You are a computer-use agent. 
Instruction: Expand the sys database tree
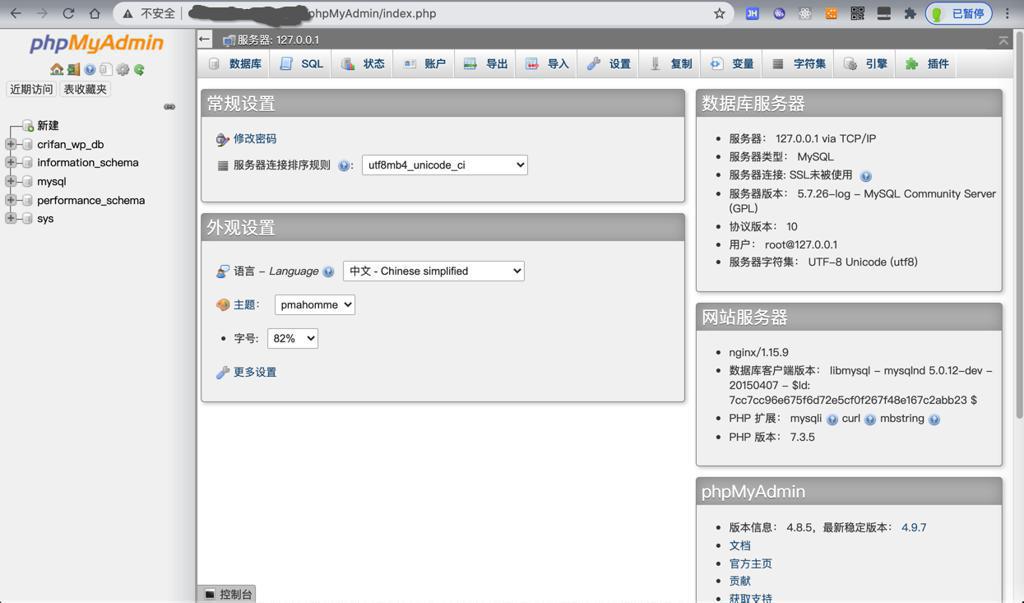pyautogui.click(x=10, y=219)
